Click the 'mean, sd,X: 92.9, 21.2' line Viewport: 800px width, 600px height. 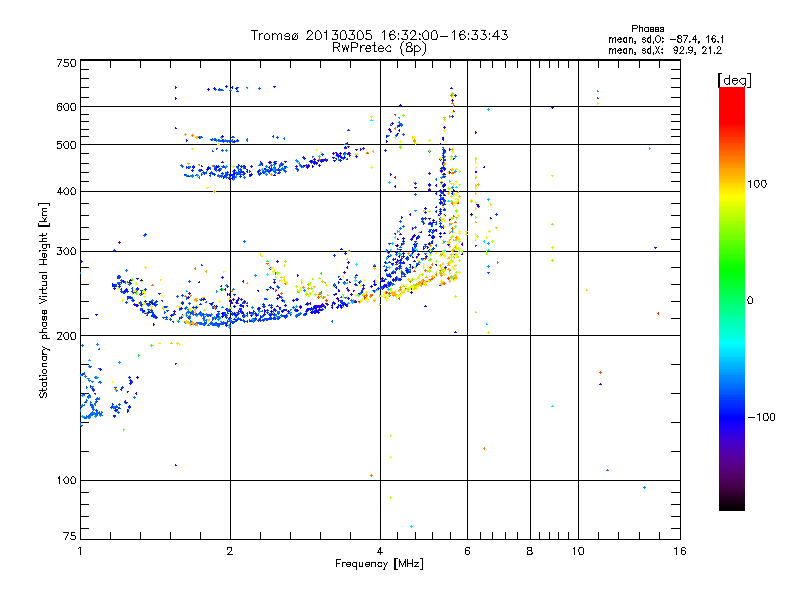pyautogui.click(x=665, y=50)
